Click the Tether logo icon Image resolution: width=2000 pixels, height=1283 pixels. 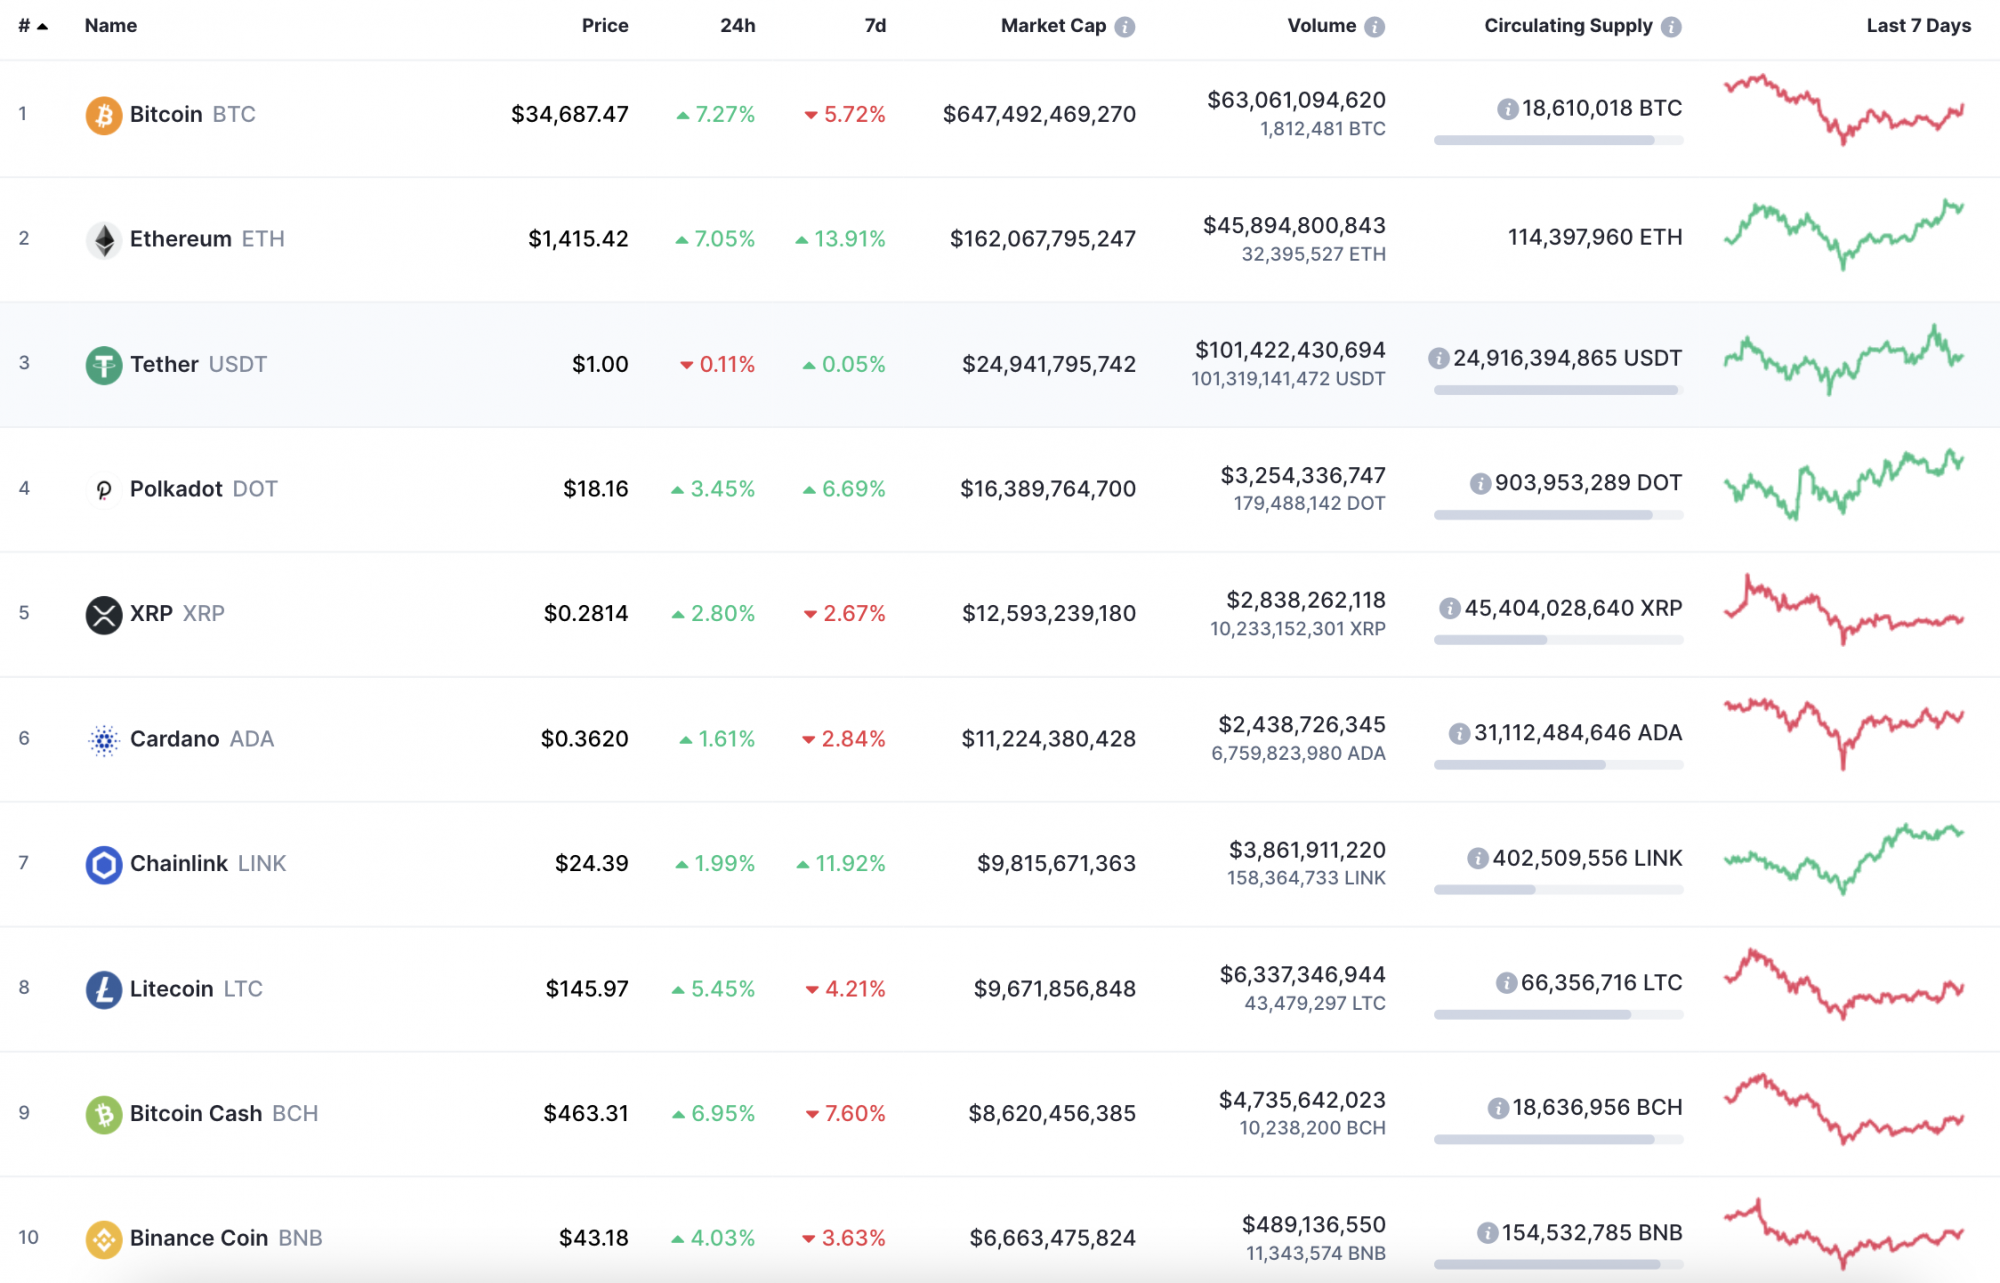(103, 365)
